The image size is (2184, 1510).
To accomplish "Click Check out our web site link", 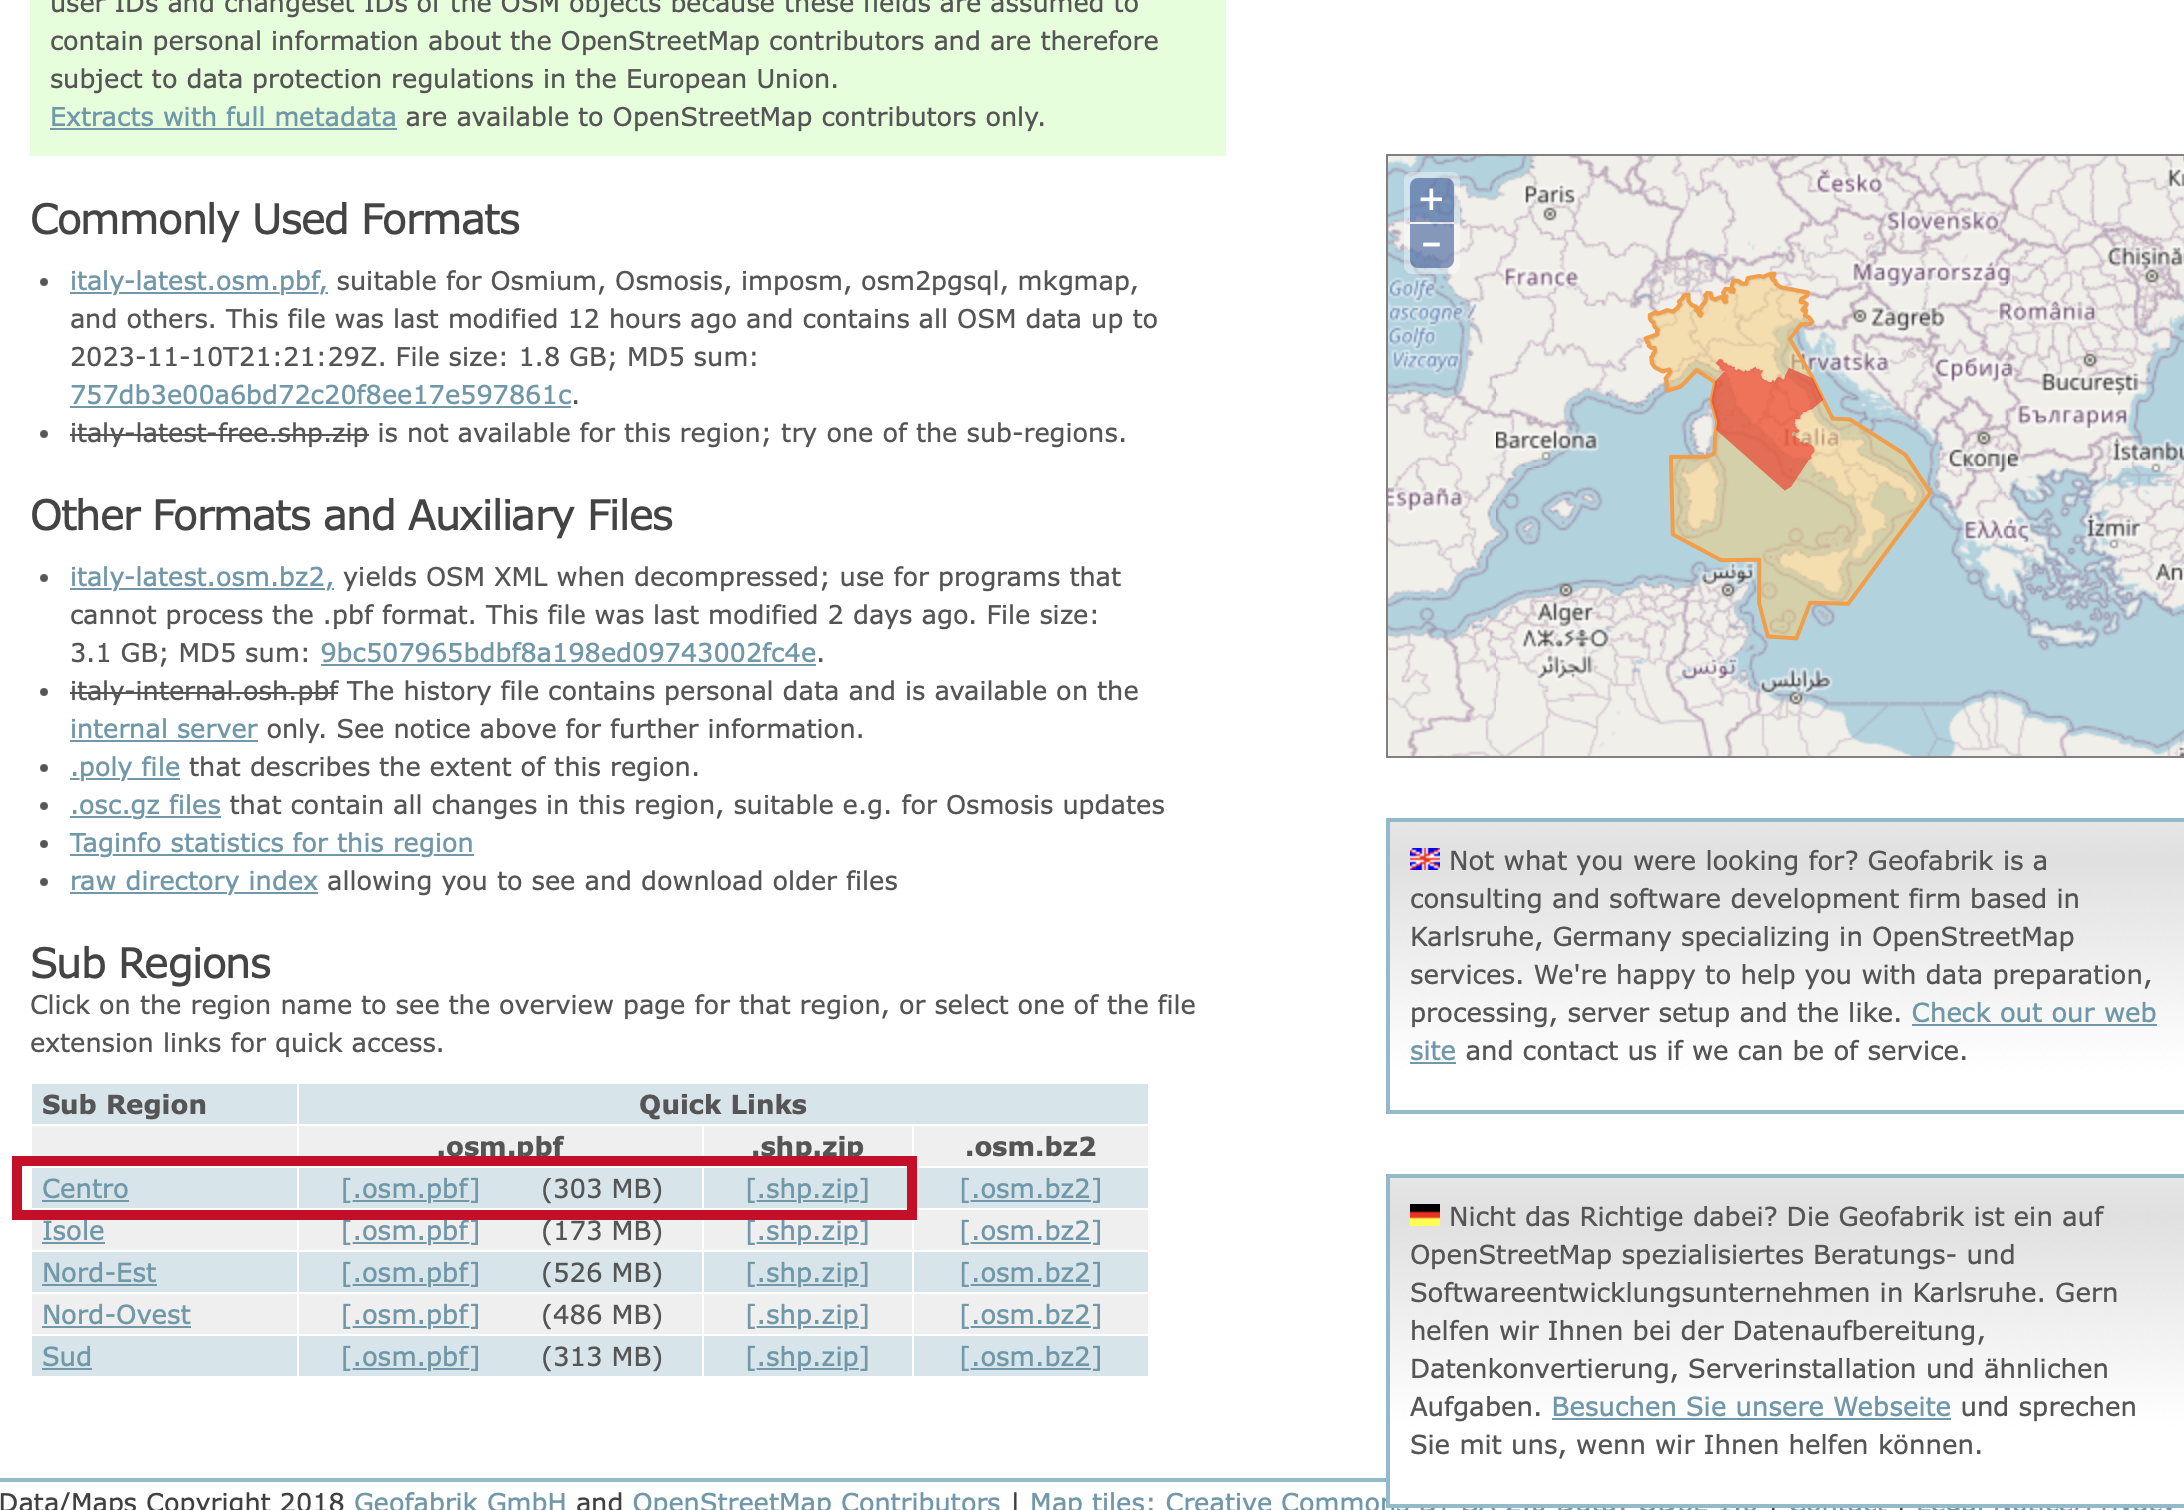I will [2033, 1013].
